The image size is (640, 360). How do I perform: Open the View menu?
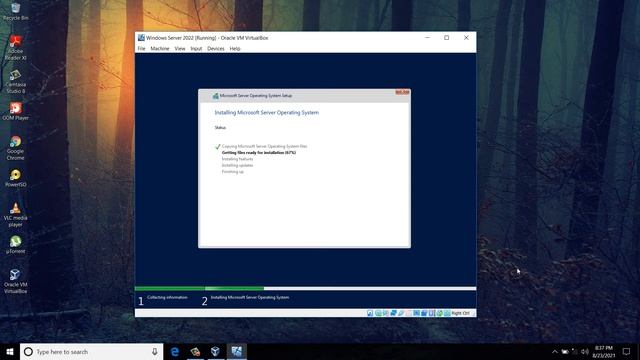pyautogui.click(x=180, y=49)
